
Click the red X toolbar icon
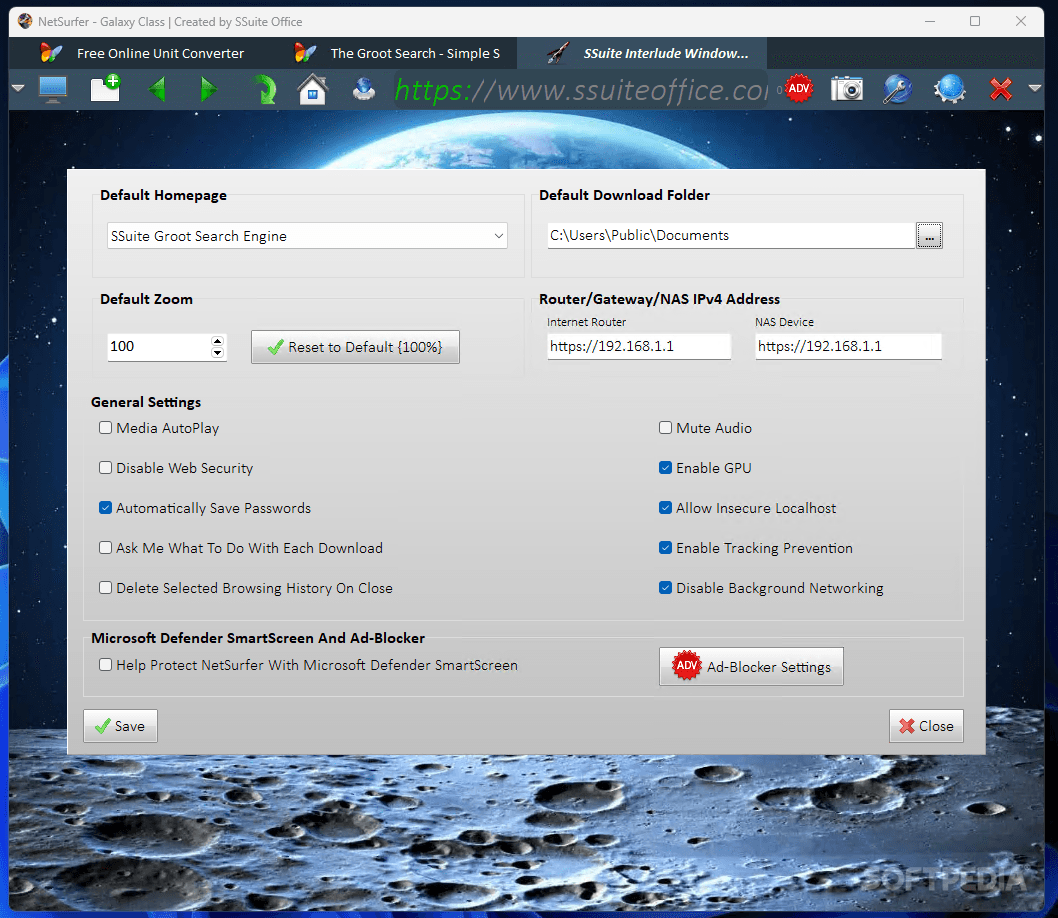1001,89
